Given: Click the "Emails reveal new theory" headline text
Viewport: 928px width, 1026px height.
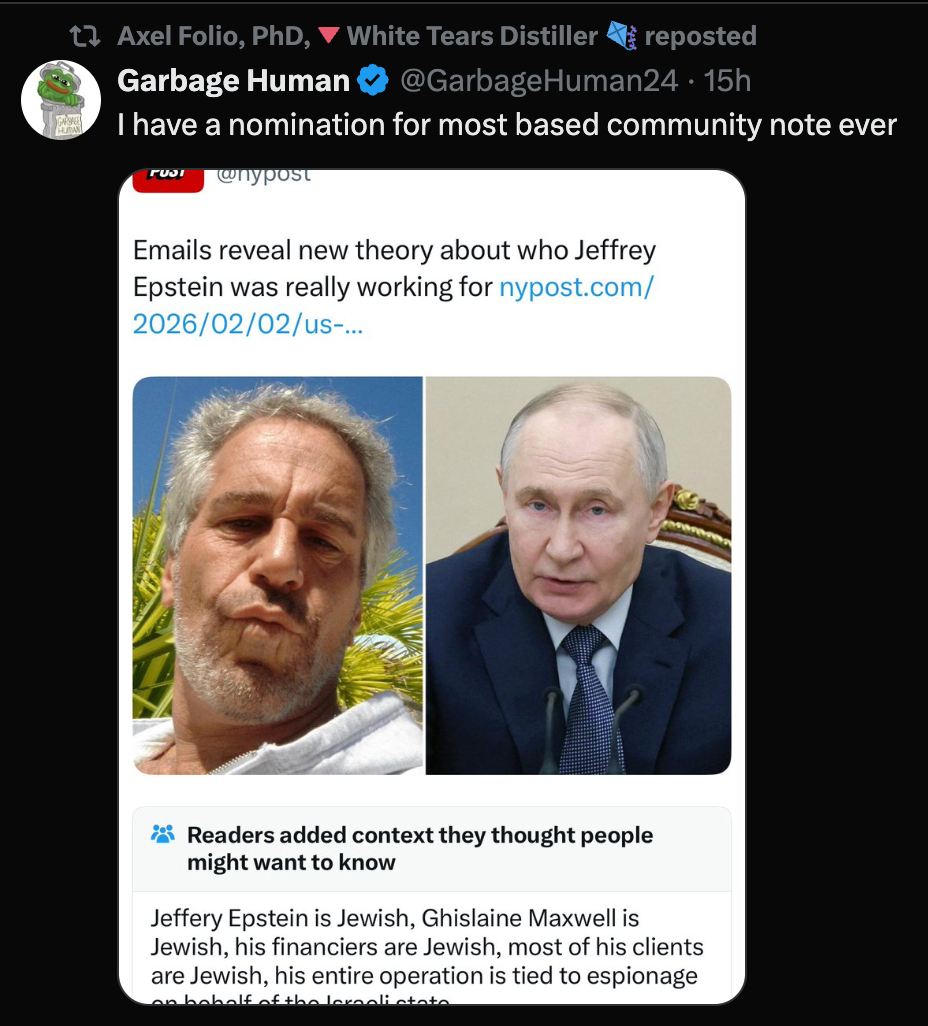Looking at the screenshot, I should point(394,250).
